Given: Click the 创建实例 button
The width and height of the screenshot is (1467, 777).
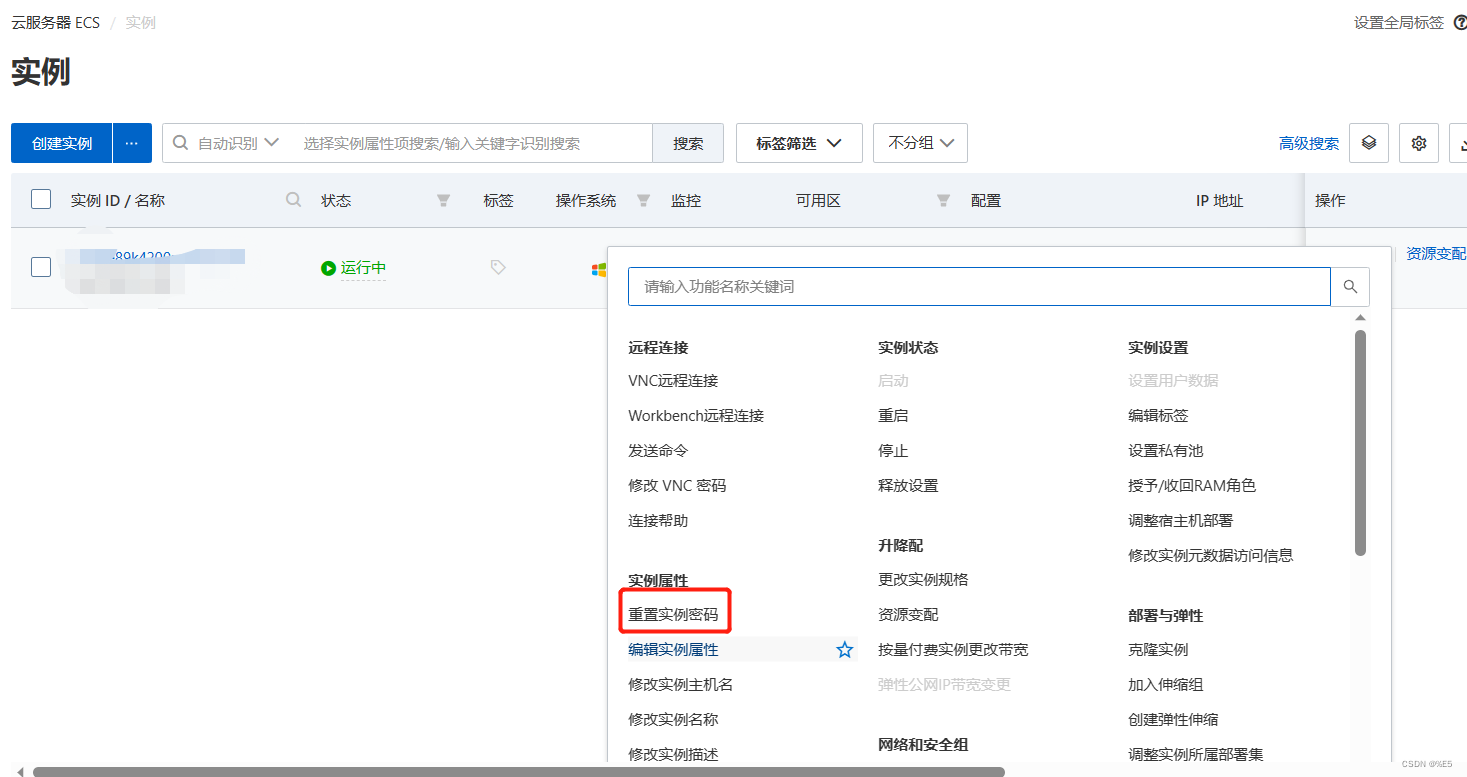Looking at the screenshot, I should pos(62,143).
